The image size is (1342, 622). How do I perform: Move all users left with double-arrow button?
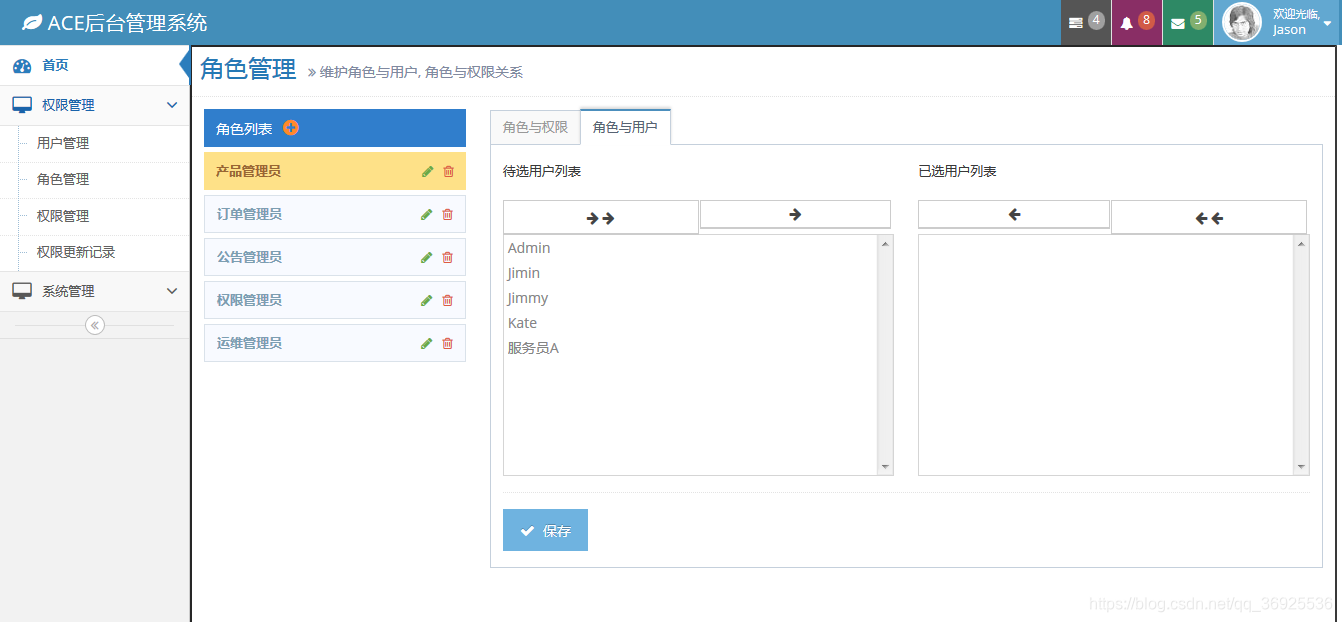(1209, 217)
